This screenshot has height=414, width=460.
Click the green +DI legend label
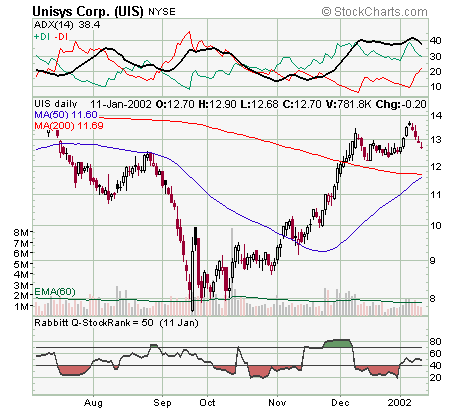tap(42, 37)
